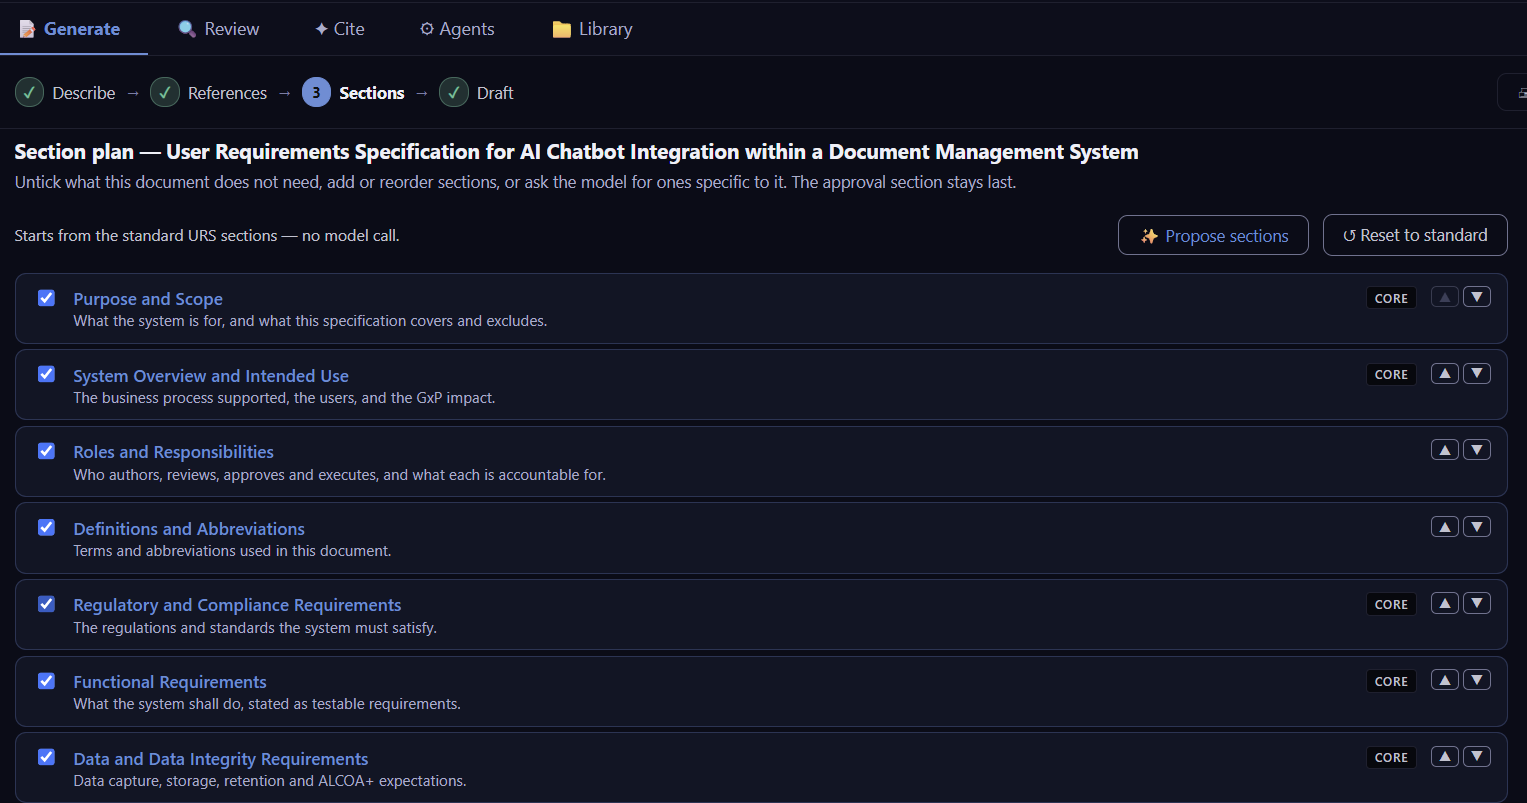
Task: Click Definitions and Abbreviations title
Action: [x=189, y=529]
